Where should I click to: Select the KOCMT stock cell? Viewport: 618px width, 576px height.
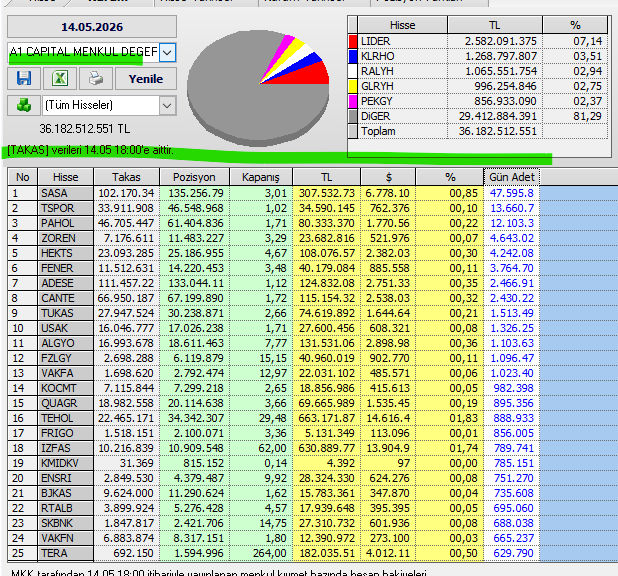[66, 388]
